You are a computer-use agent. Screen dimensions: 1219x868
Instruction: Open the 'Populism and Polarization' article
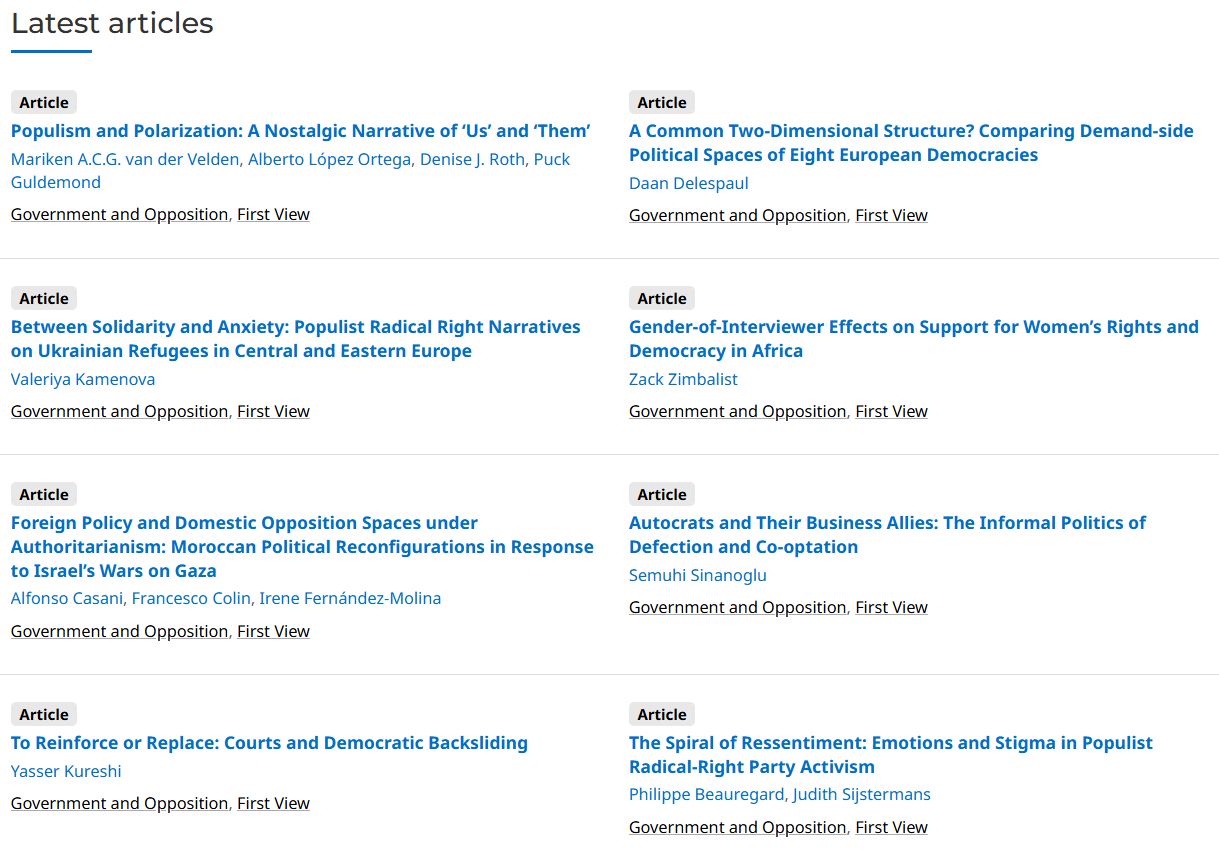tap(300, 131)
